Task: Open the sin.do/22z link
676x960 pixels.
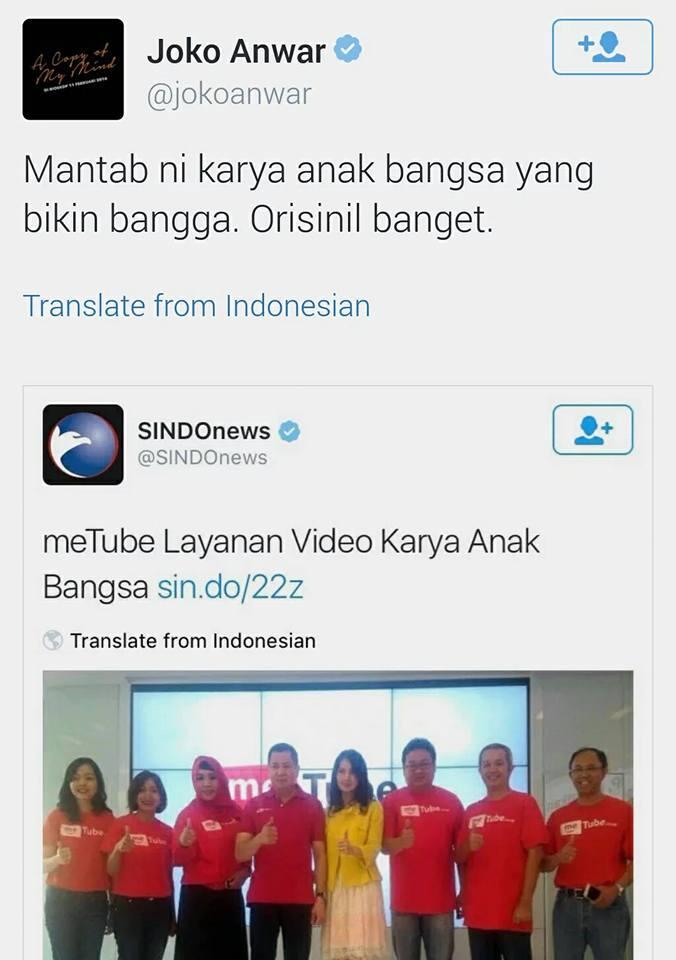Action: (x=230, y=587)
